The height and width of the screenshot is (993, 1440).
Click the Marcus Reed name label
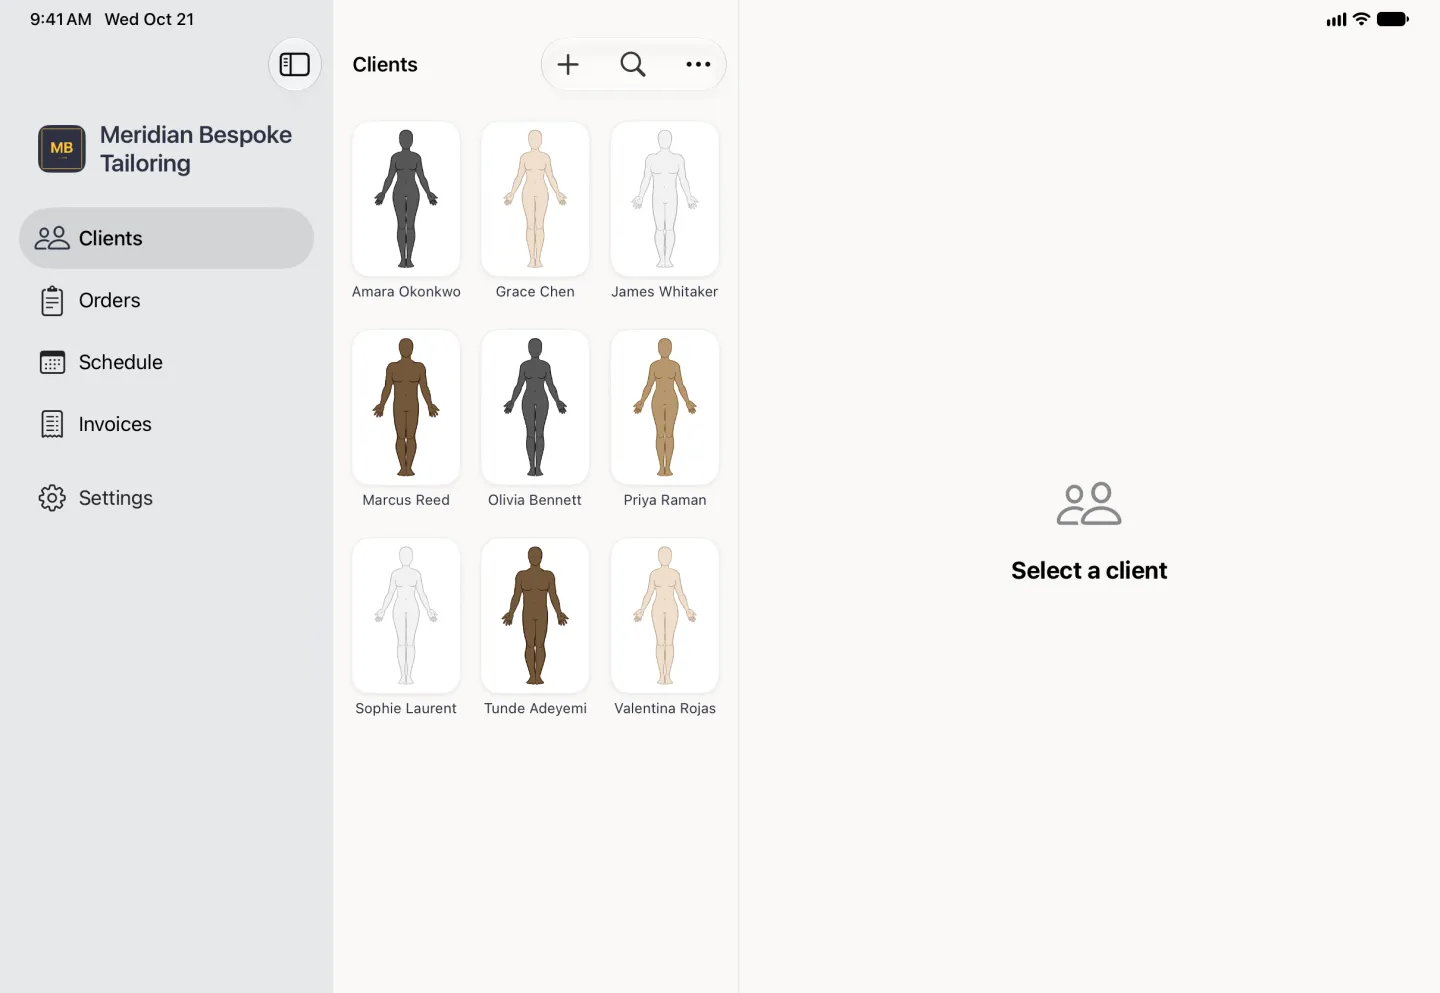[406, 500]
